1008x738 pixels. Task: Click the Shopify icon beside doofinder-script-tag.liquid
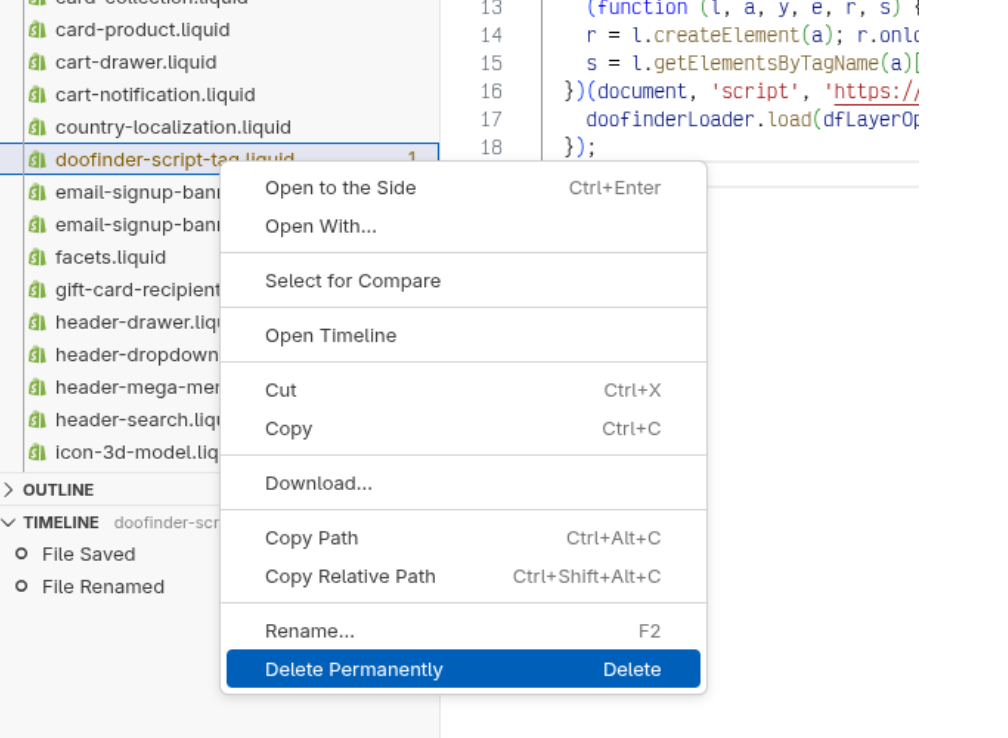tap(37, 159)
